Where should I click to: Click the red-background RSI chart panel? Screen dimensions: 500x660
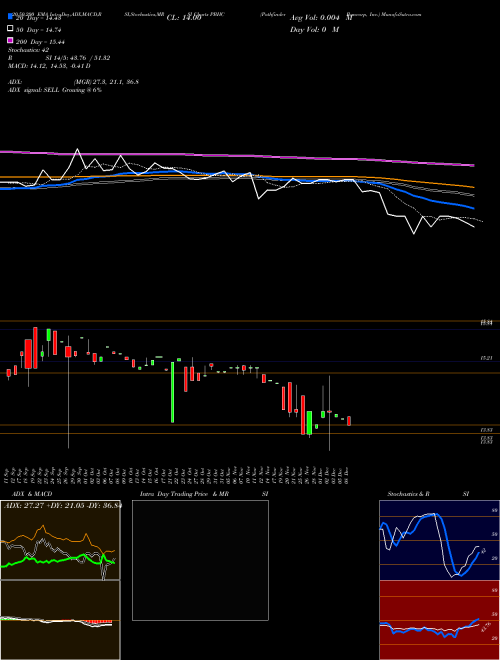pyautogui.click(x=439, y=620)
